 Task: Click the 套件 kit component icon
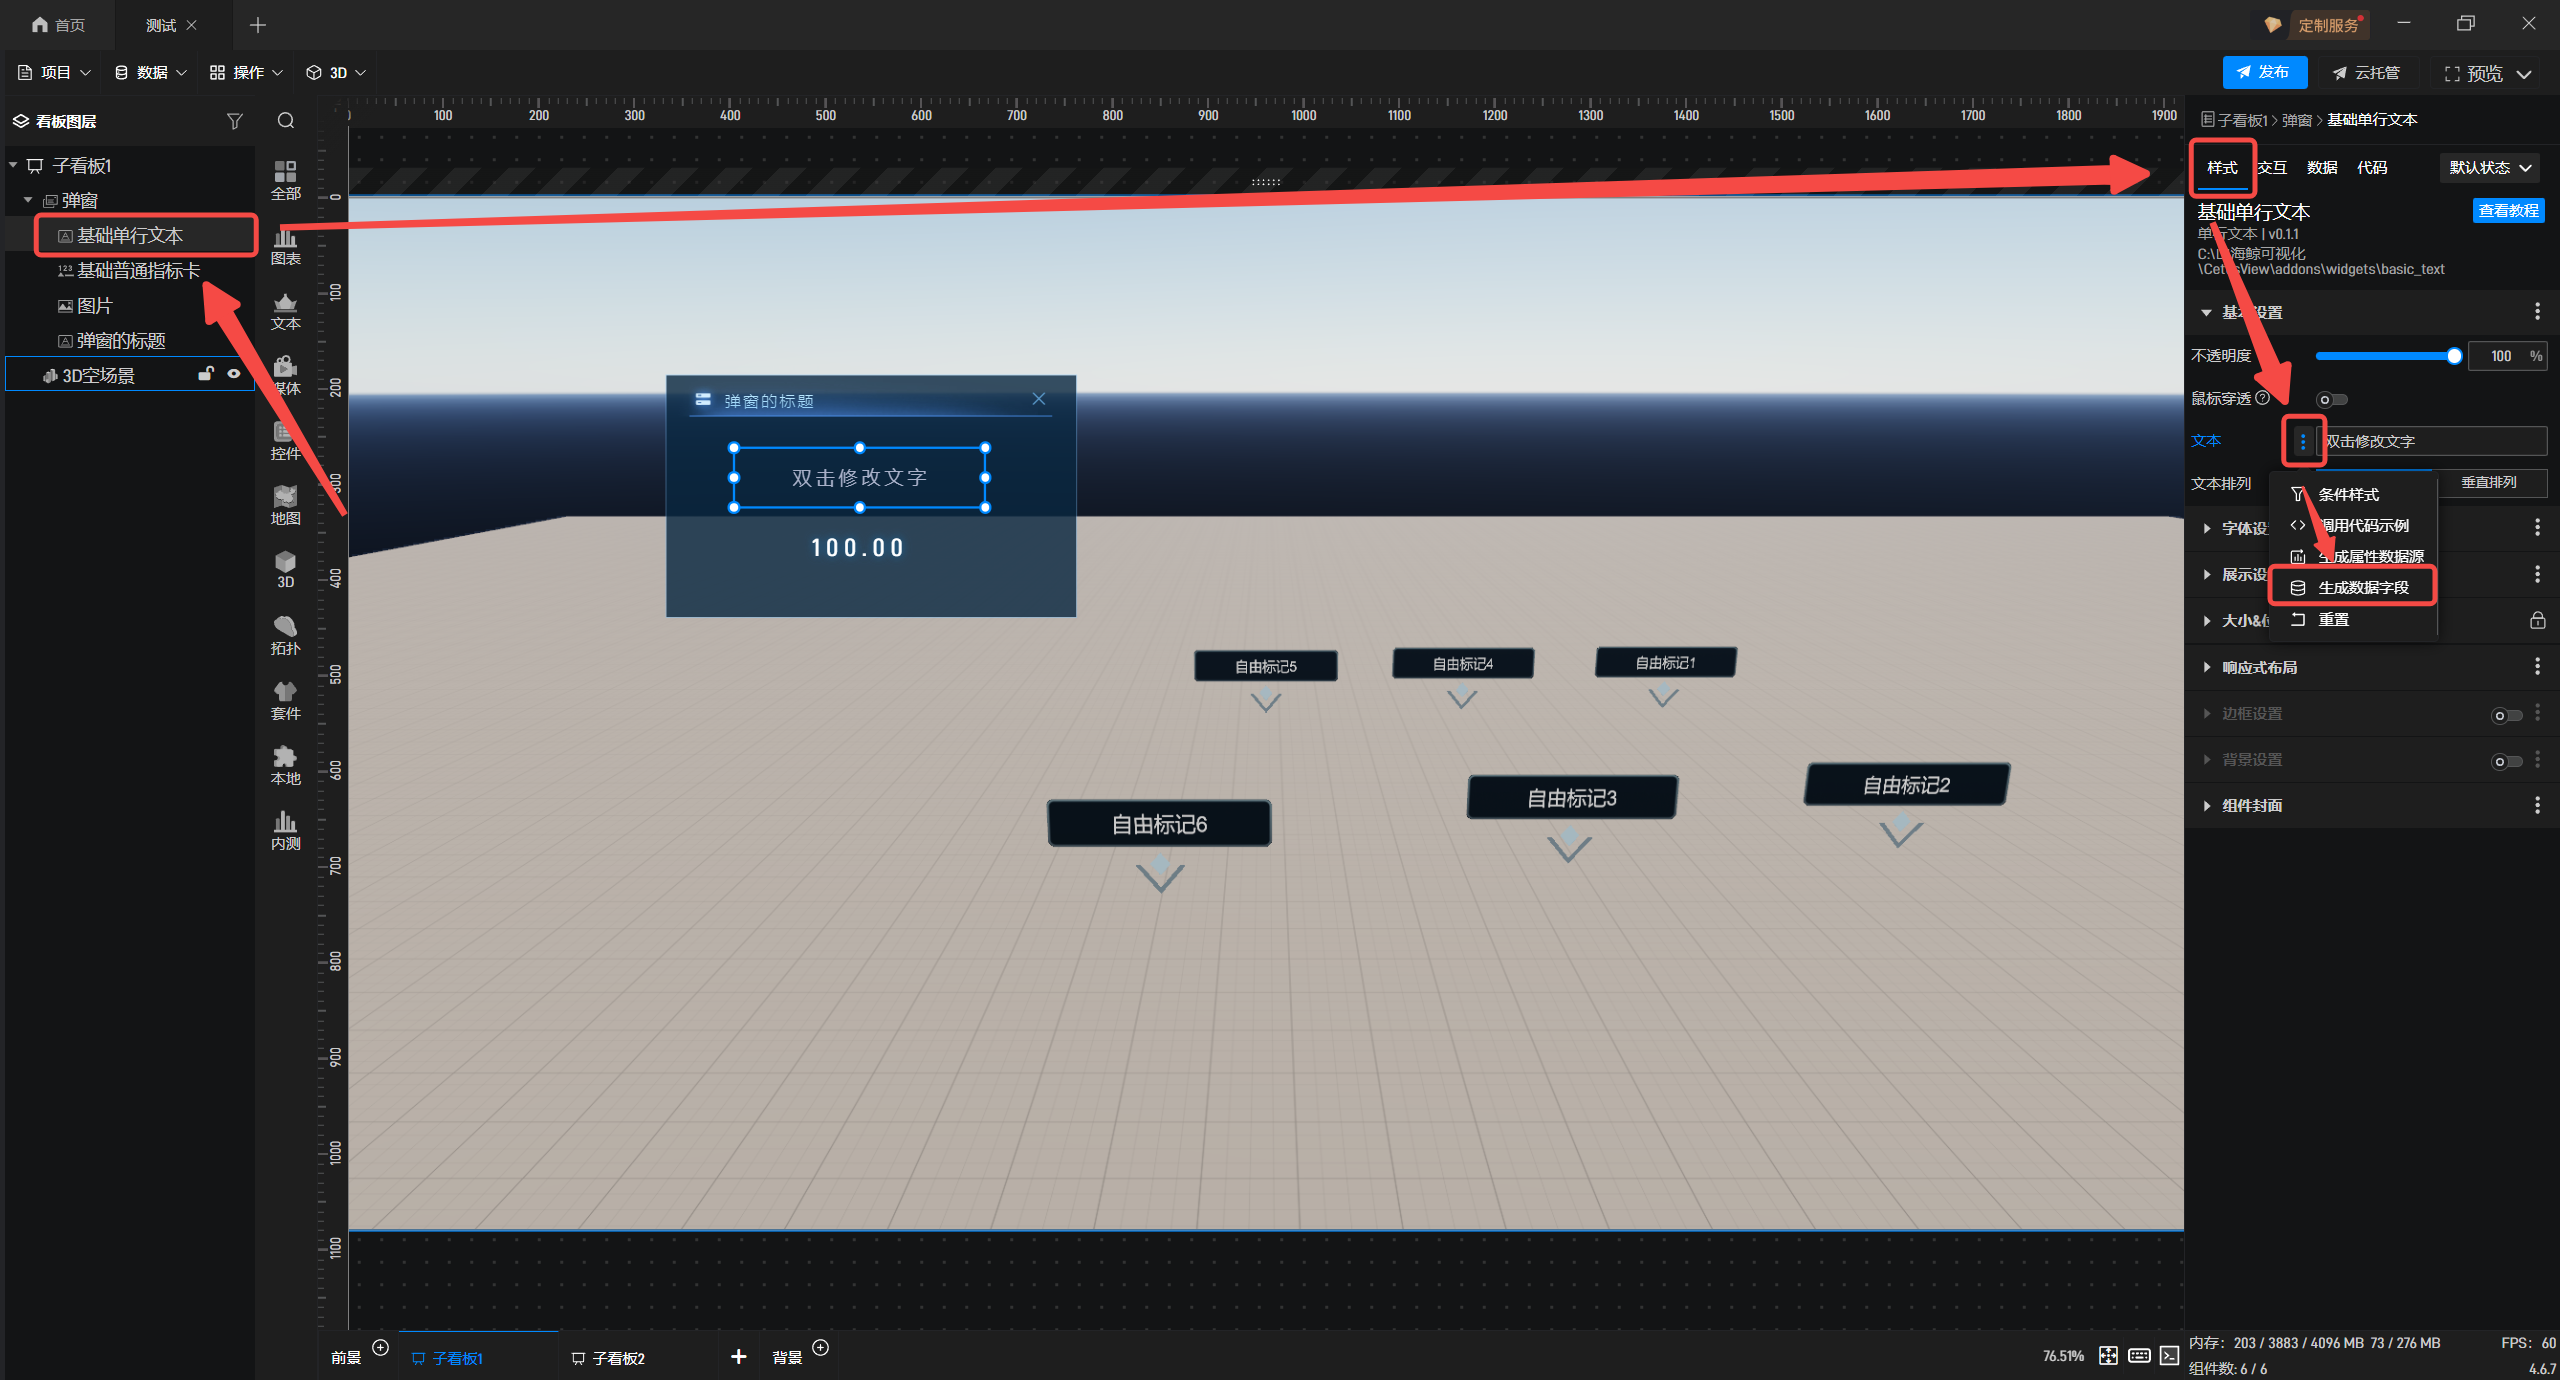tap(285, 700)
